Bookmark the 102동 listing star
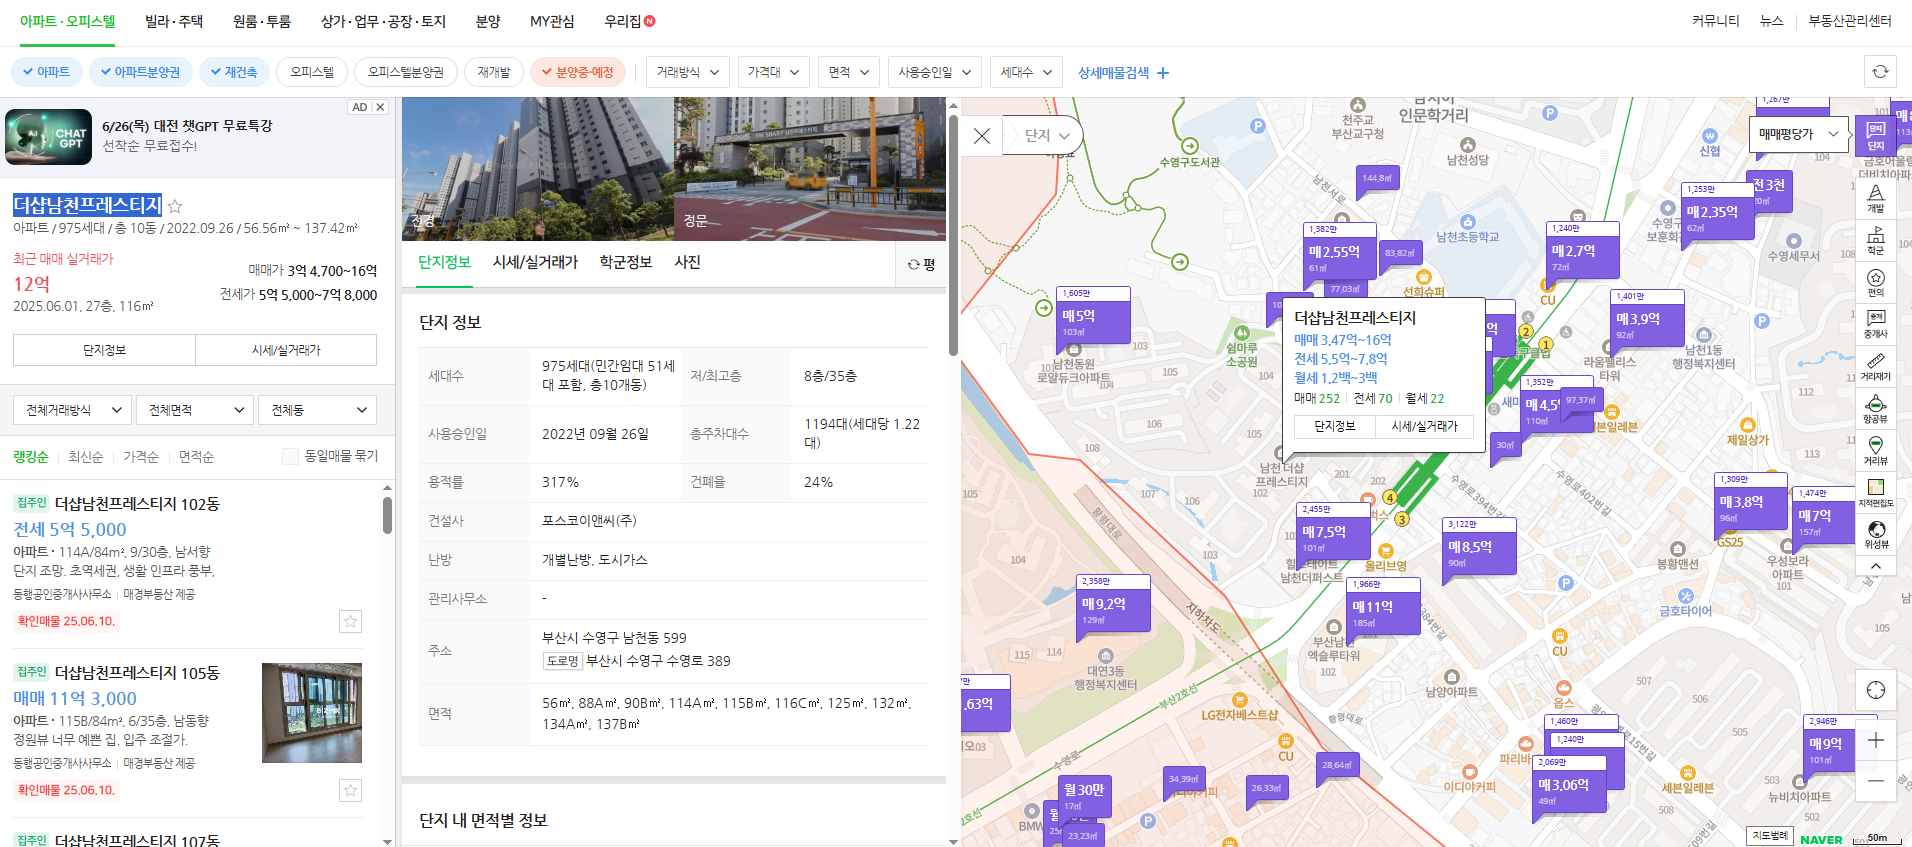The height and width of the screenshot is (847, 1912). coord(350,621)
